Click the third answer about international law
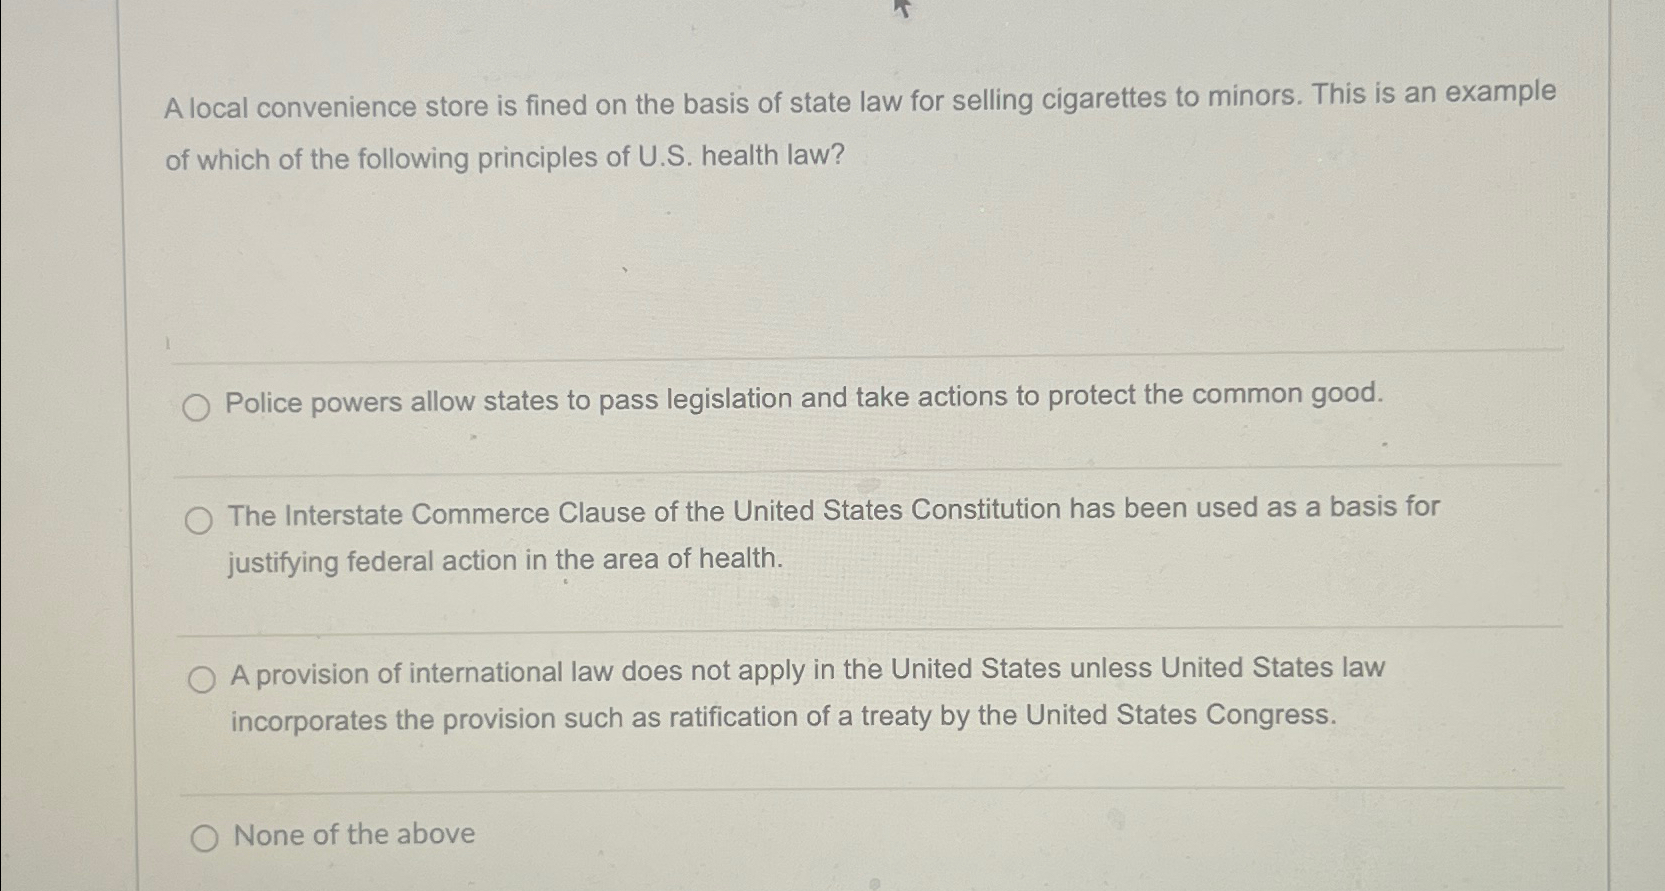 point(800,671)
